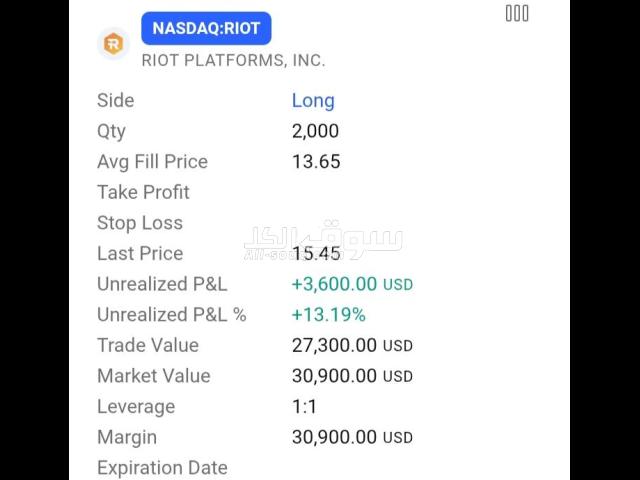Click the Stop Loss row label

(x=140, y=223)
